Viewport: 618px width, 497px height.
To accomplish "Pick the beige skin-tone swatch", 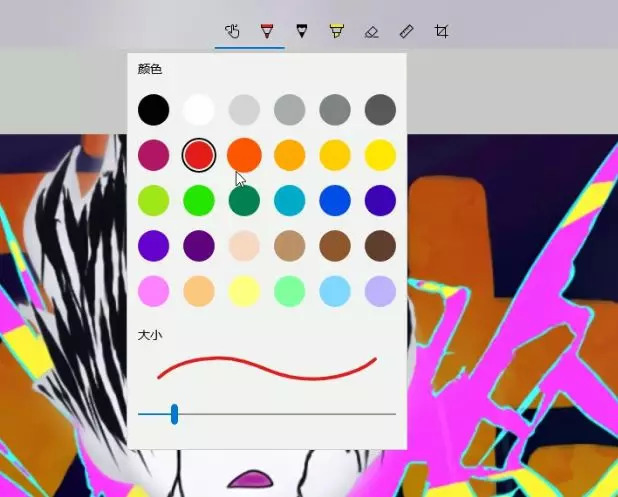I will pos(244,246).
